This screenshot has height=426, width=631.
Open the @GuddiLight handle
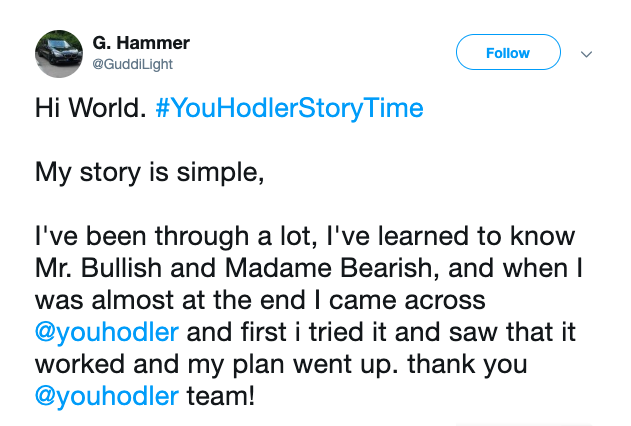pos(132,64)
